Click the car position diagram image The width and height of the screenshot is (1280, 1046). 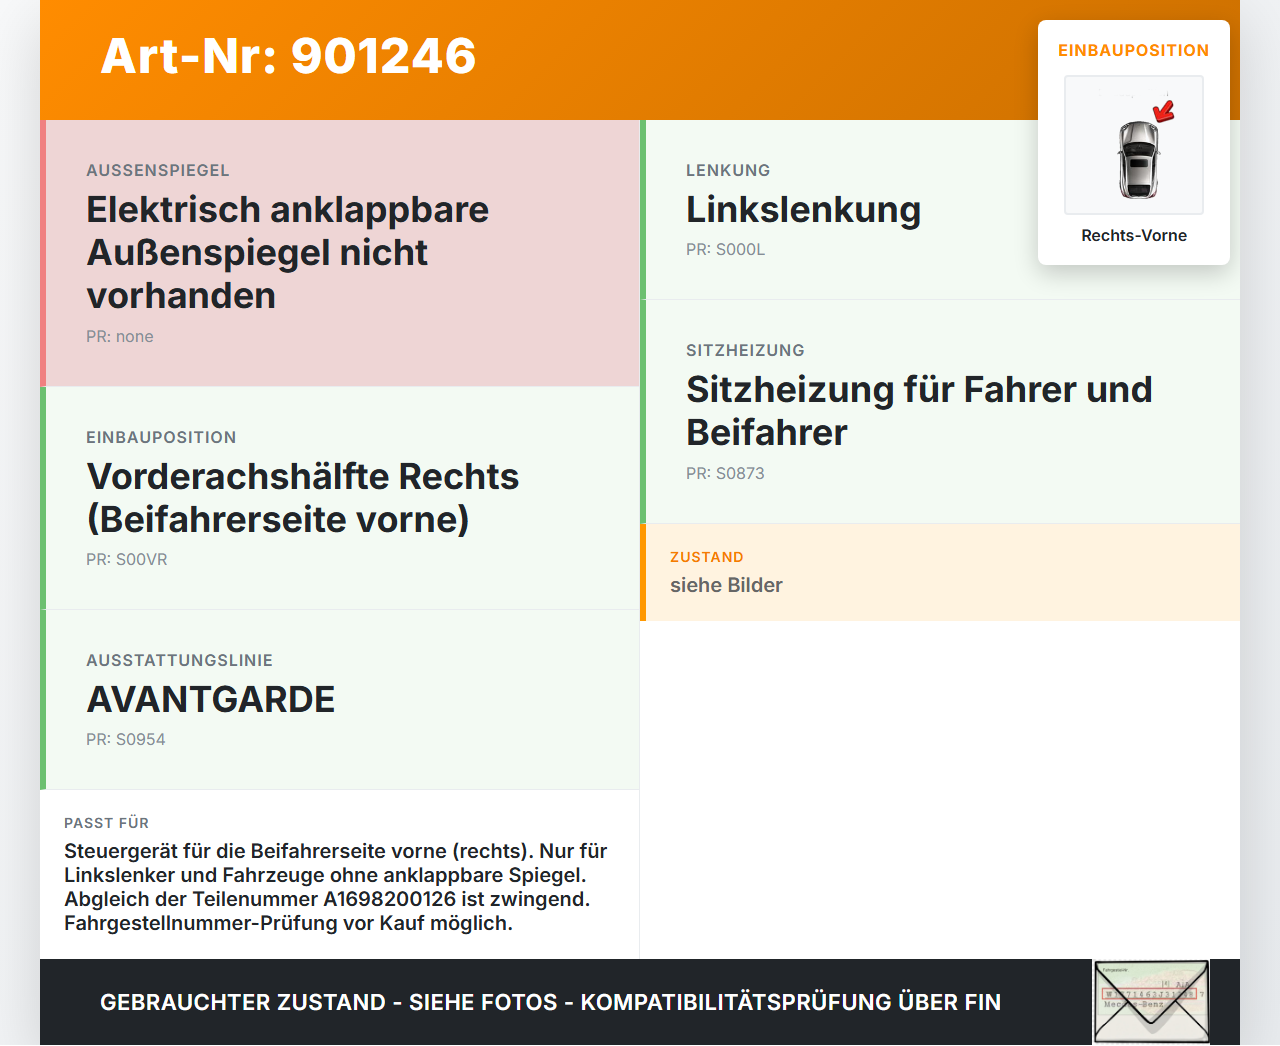(x=1134, y=145)
